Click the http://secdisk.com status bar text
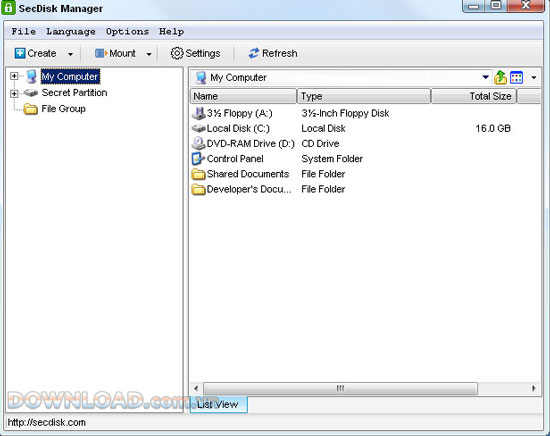Screen dimensions: 550x436 coord(46,422)
